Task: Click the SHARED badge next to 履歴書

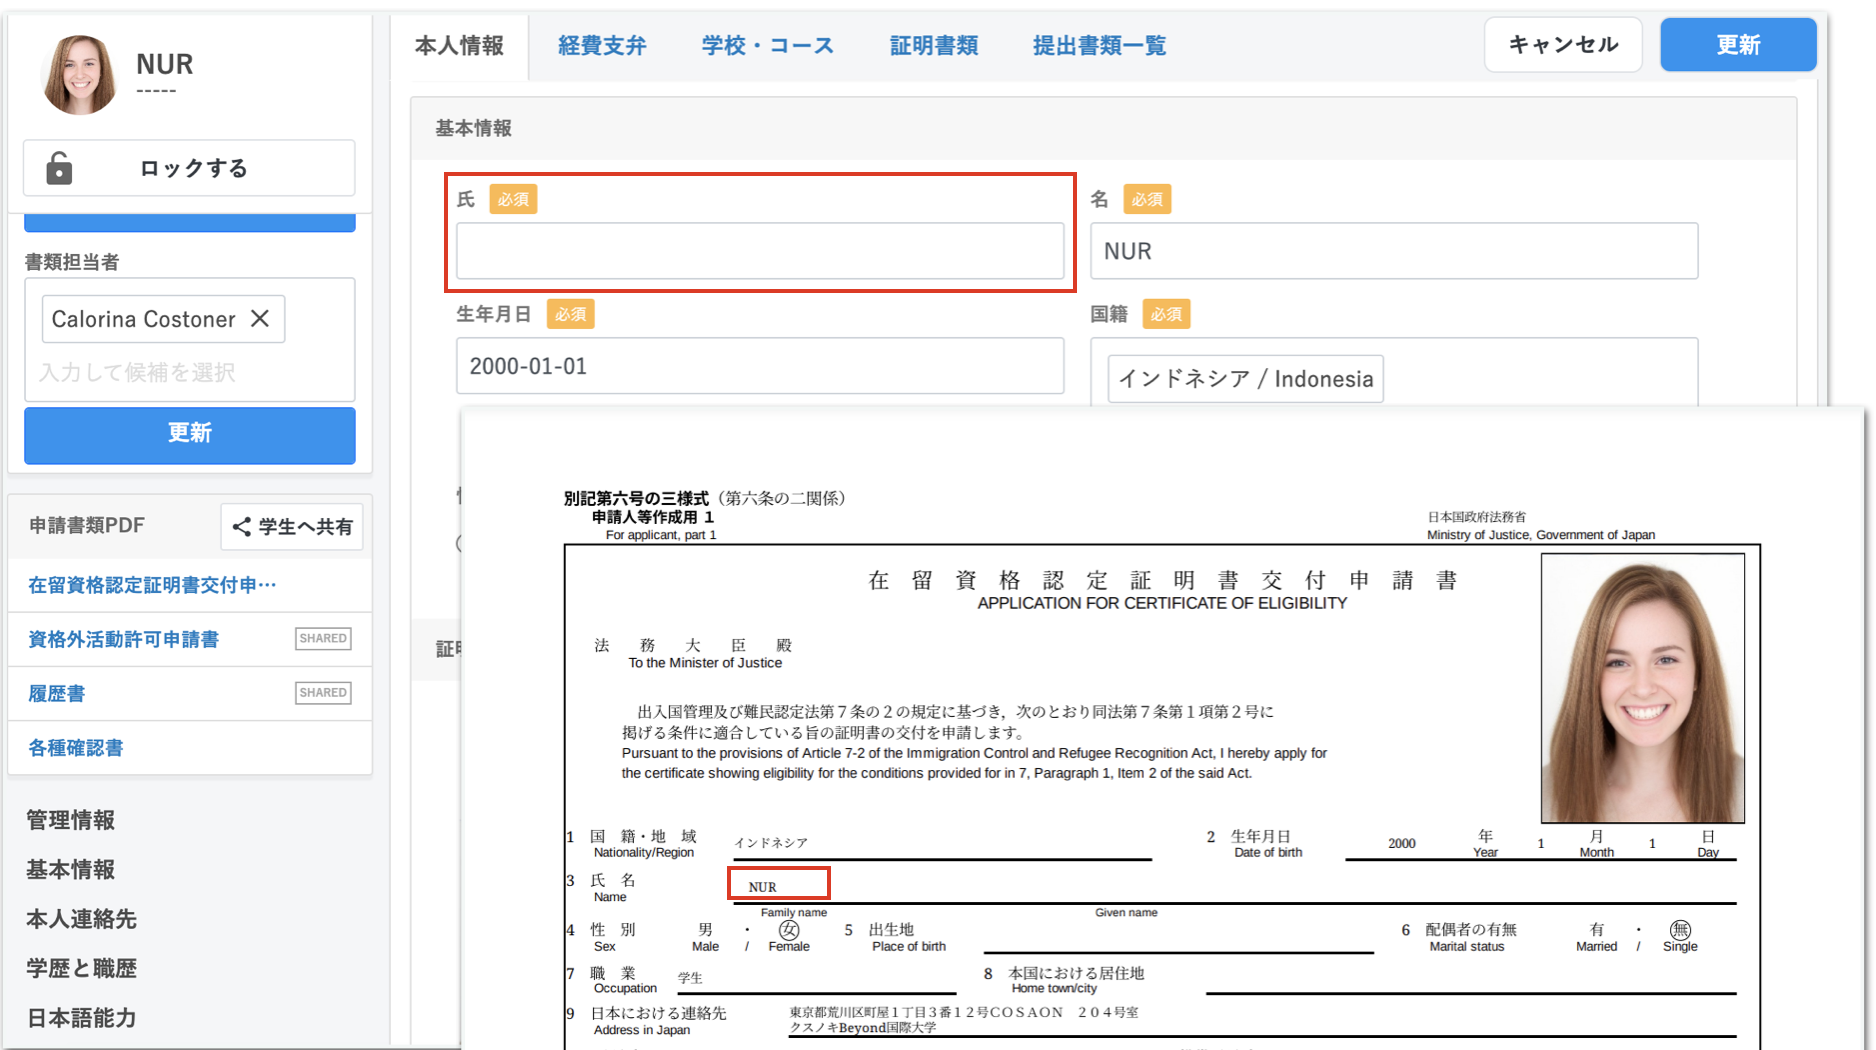Action: coord(323,693)
